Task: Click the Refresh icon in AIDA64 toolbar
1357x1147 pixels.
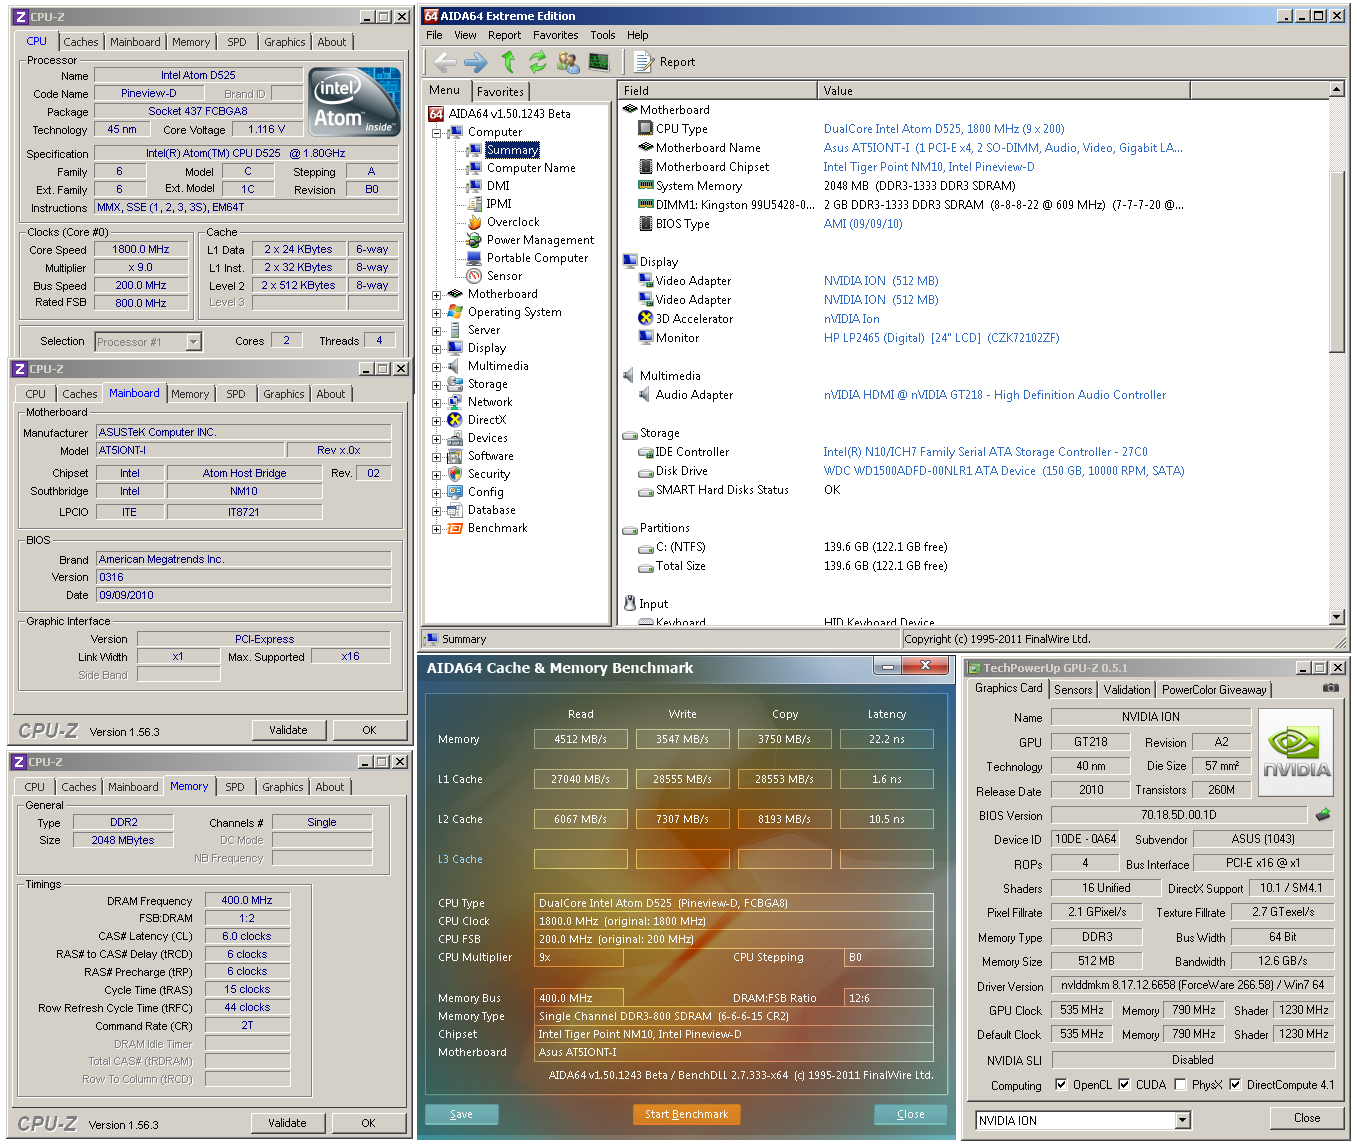Action: [538, 62]
